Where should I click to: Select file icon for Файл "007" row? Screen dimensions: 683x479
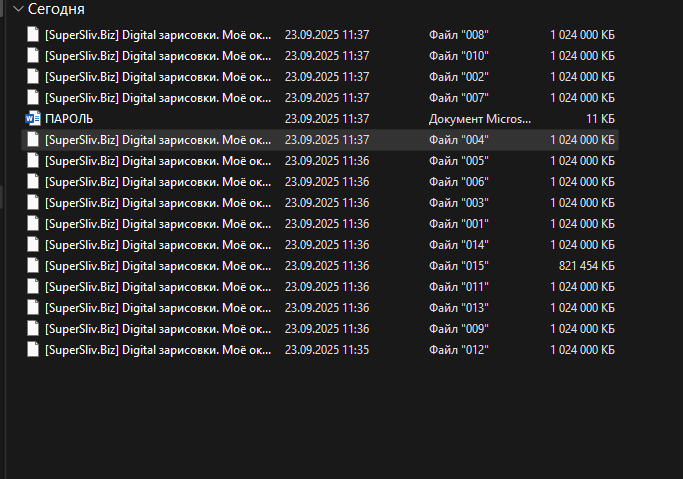(33, 98)
